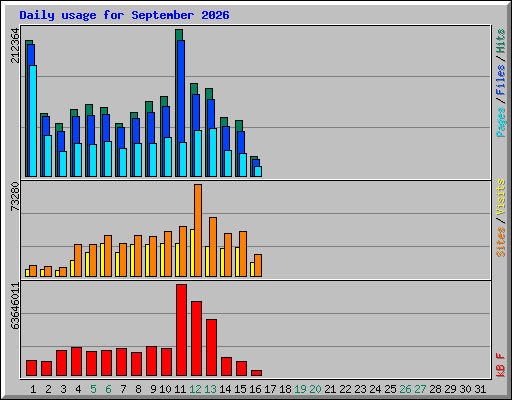Click the x-axis day label 16
This screenshot has width=512, height=400.
tap(255, 389)
